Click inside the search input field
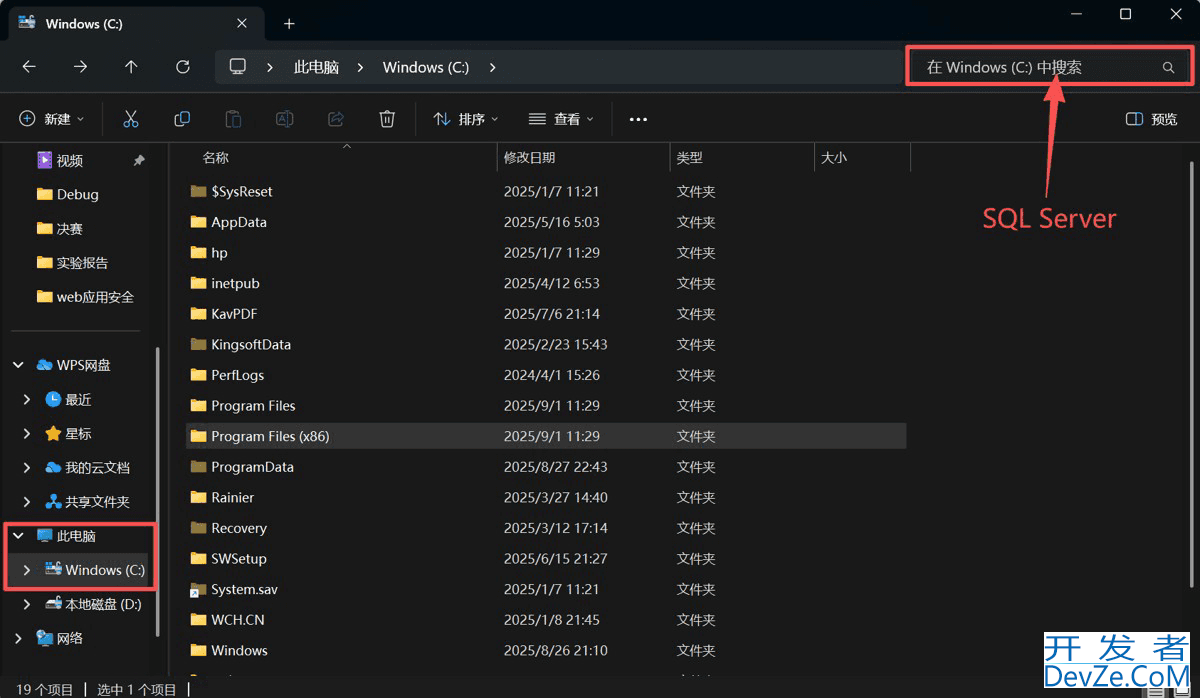The width and height of the screenshot is (1200, 698). (x=1020, y=67)
